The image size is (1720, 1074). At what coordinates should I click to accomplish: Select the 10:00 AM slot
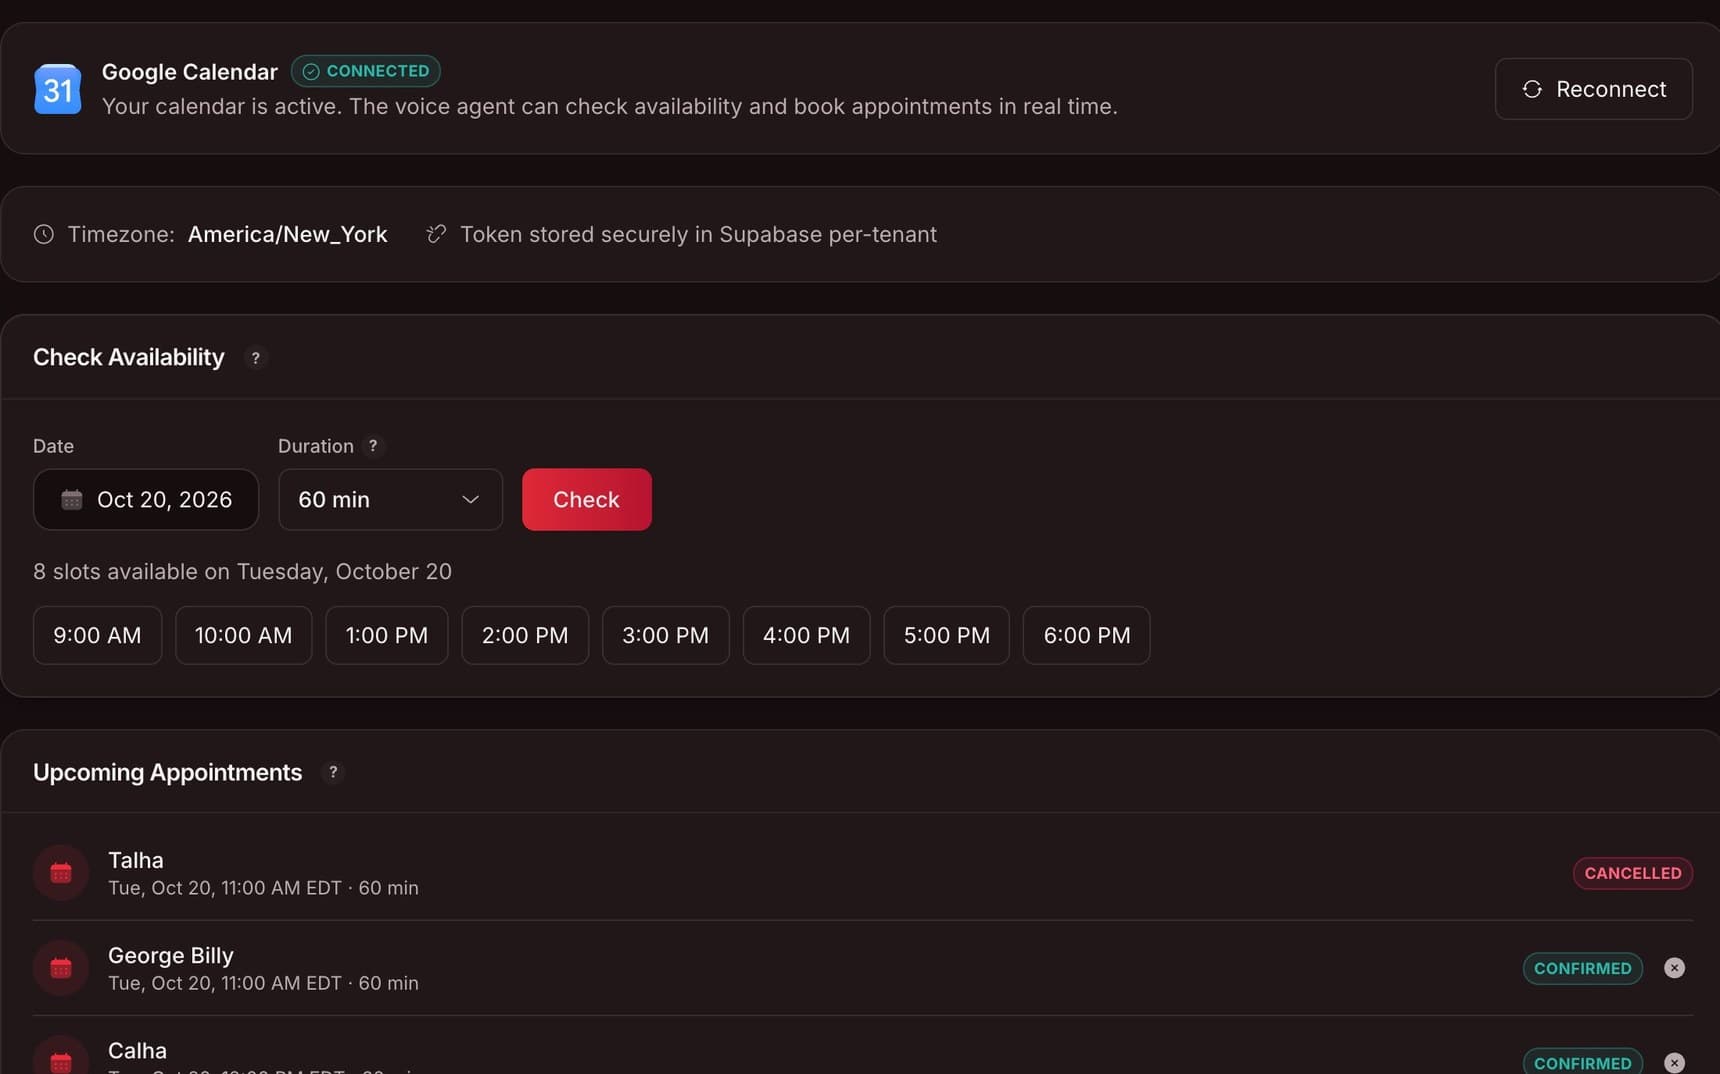(243, 635)
